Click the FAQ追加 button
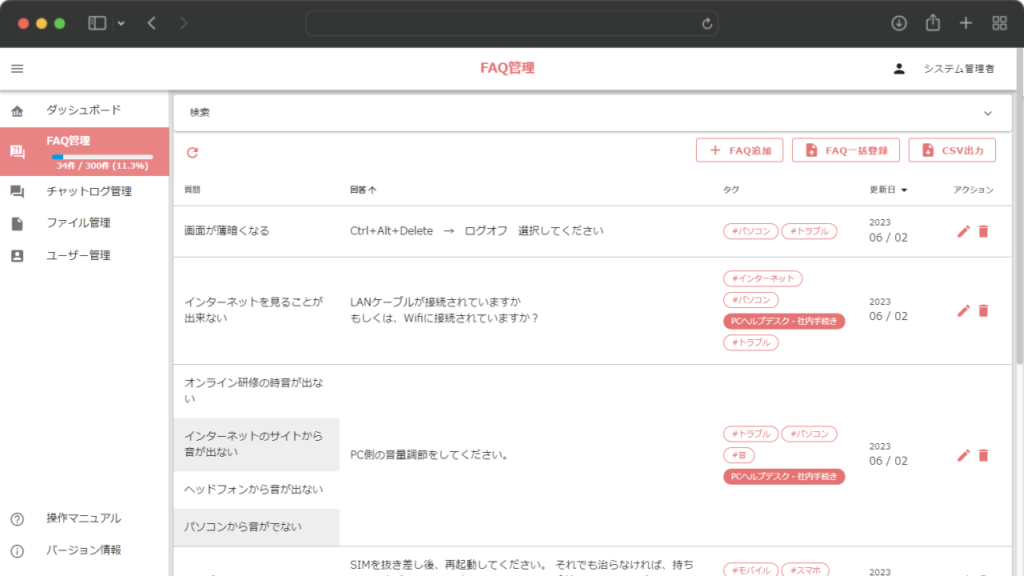 click(x=739, y=150)
